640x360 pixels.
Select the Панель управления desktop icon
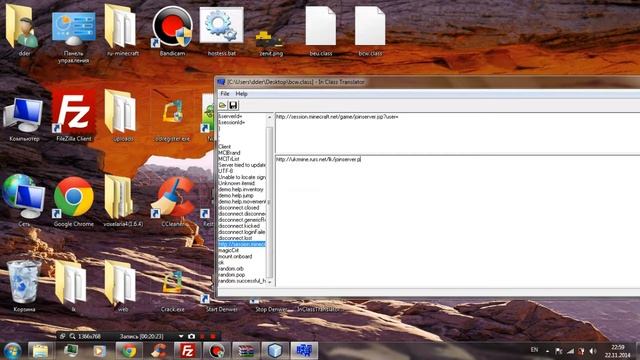(x=73, y=35)
